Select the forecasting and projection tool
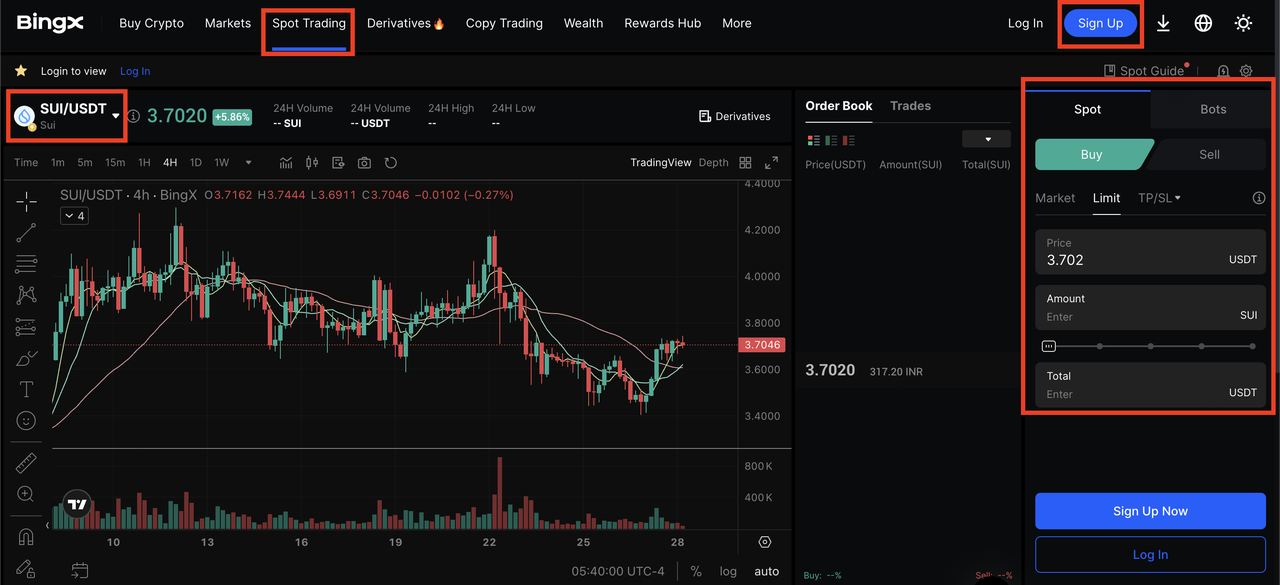Screen dimensions: 1280x585 (26, 327)
